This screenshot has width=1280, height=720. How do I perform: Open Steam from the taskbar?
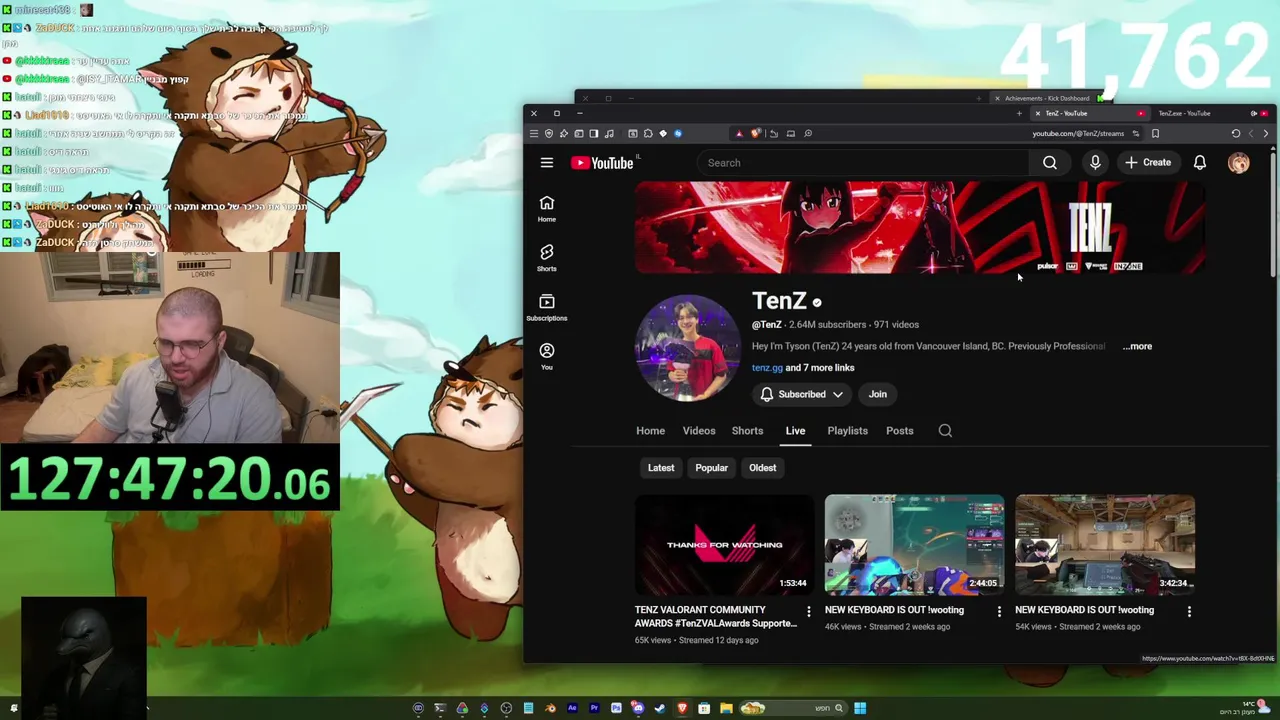coord(659,708)
